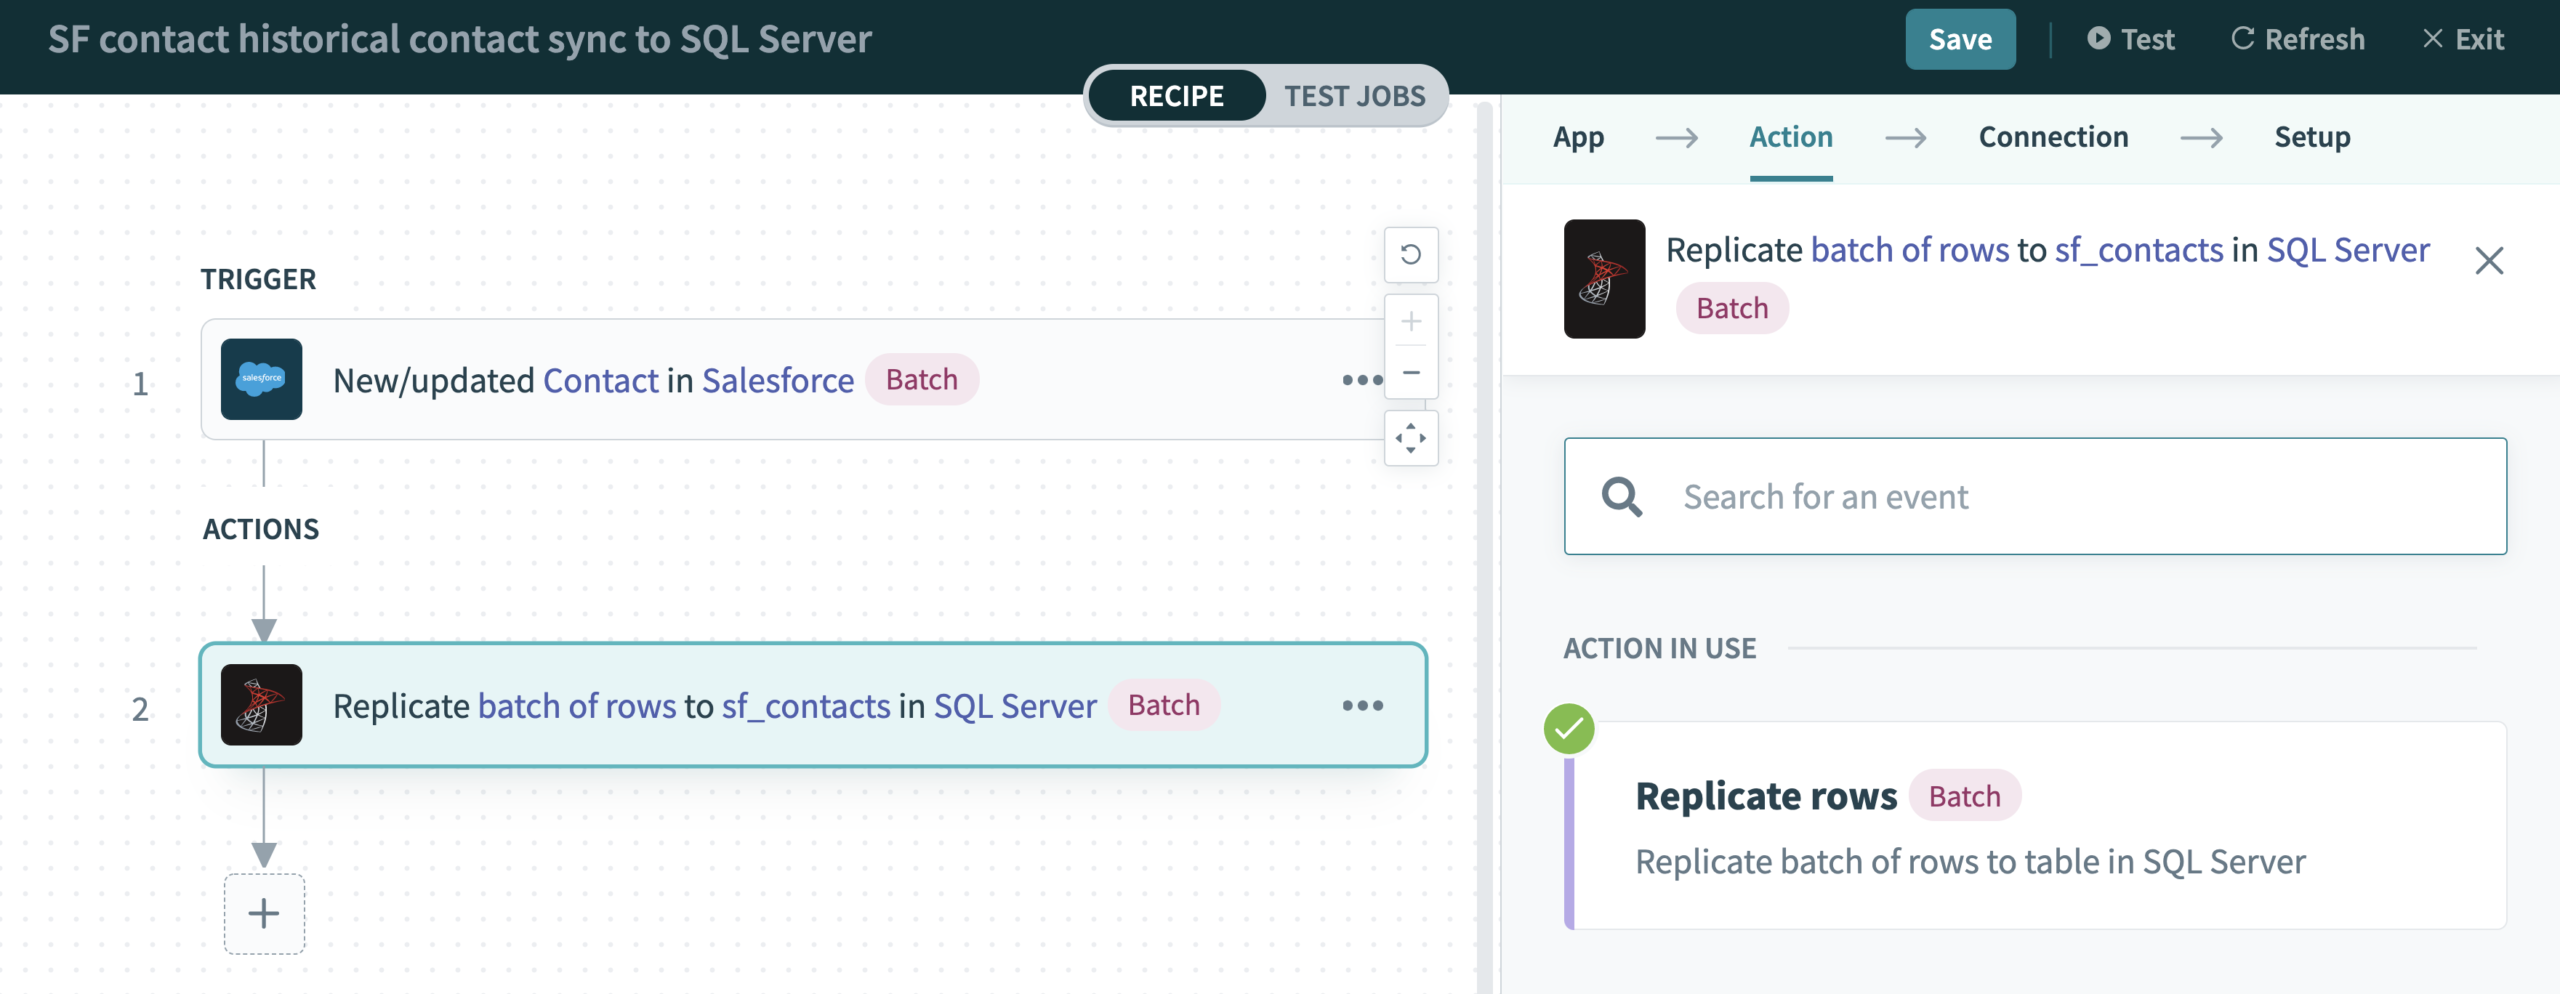This screenshot has height=994, width=2560.
Task: Open the Setup step tab
Action: (x=2312, y=137)
